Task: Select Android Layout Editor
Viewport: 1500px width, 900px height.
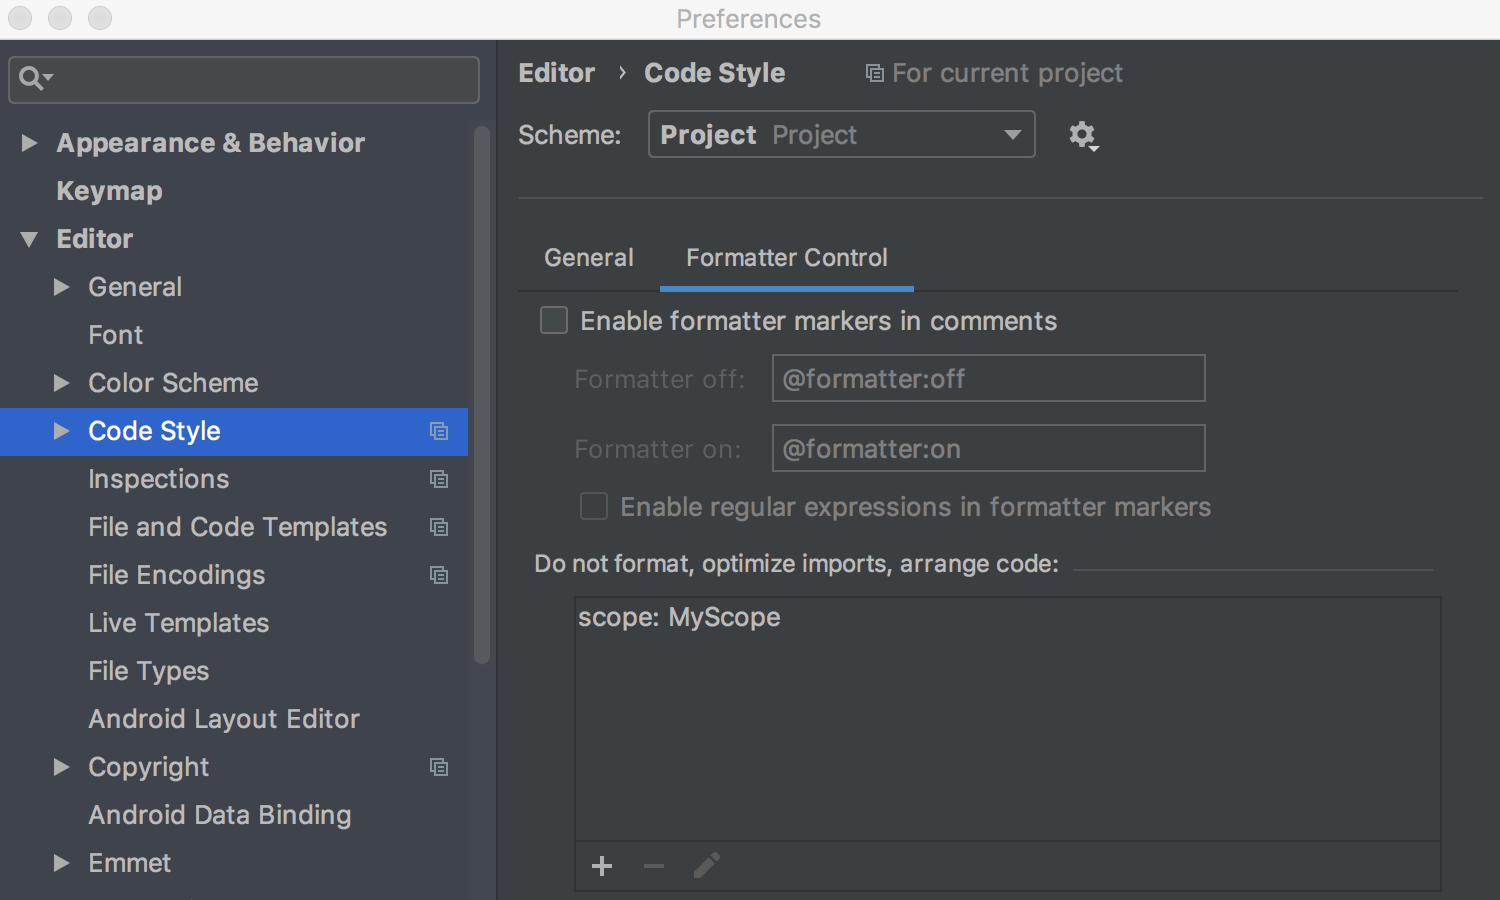Action: [224, 719]
